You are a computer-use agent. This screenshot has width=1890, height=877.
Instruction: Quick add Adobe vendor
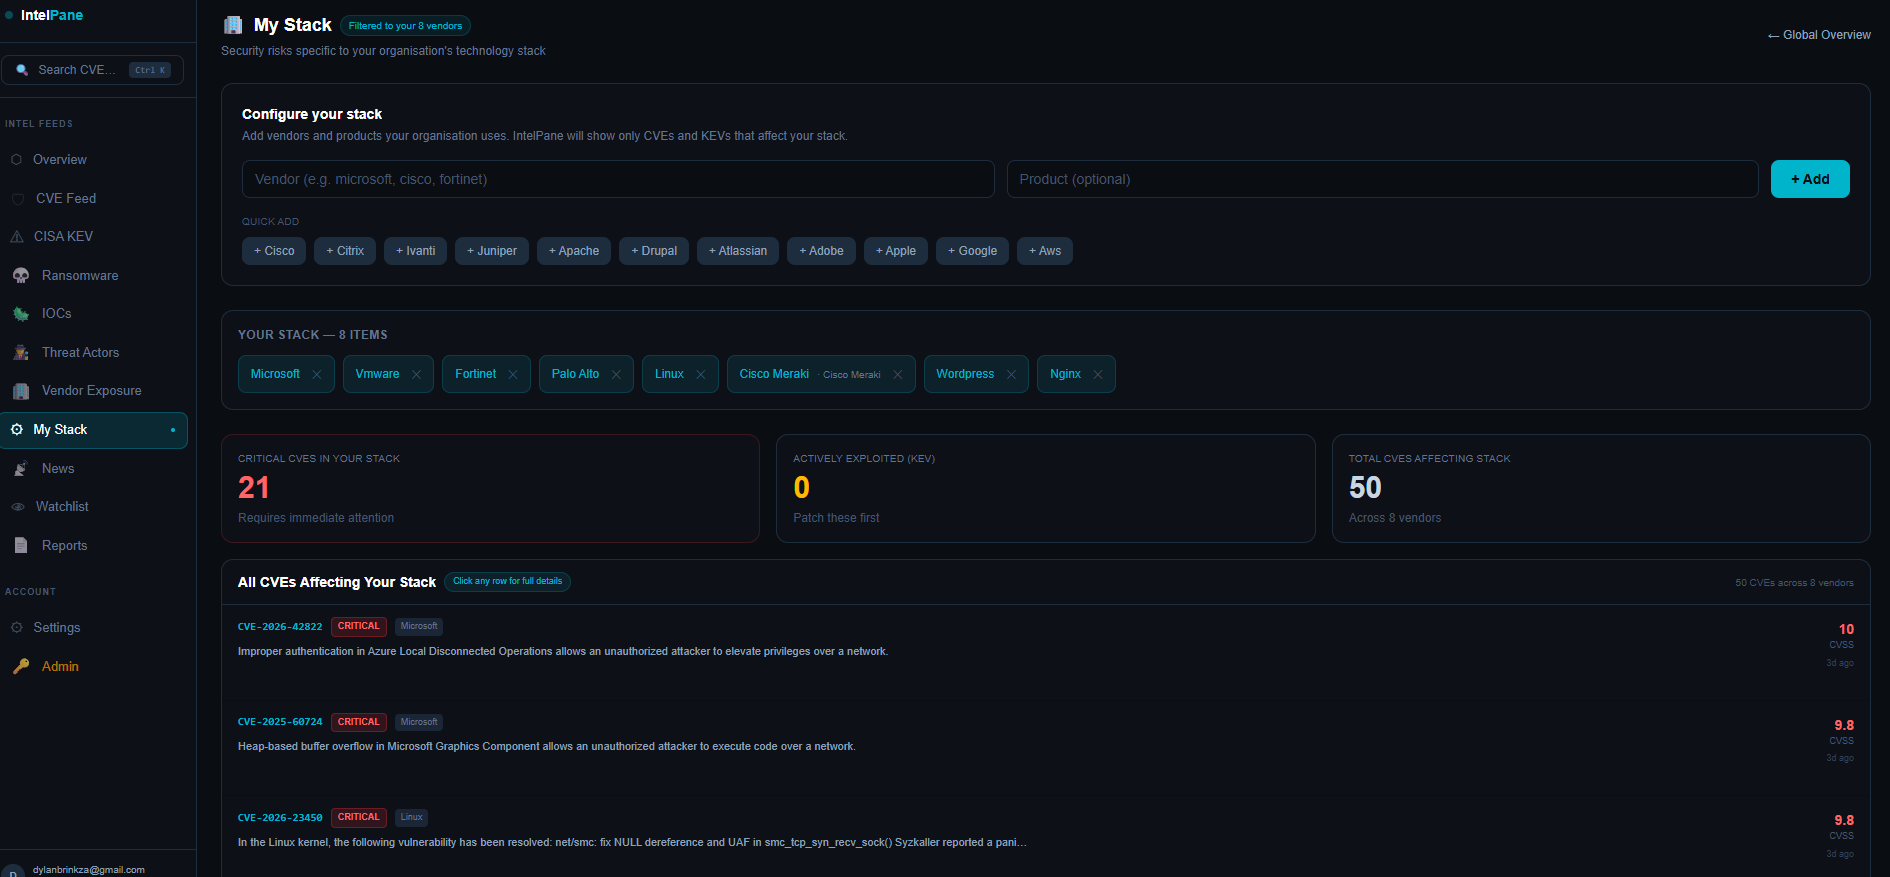(821, 251)
